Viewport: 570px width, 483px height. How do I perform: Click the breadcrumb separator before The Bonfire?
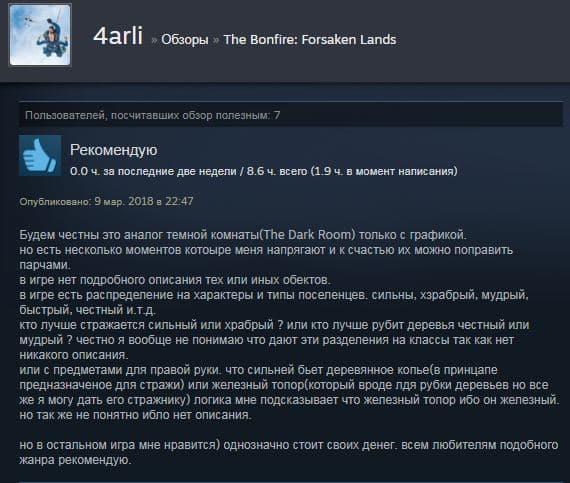[216, 40]
